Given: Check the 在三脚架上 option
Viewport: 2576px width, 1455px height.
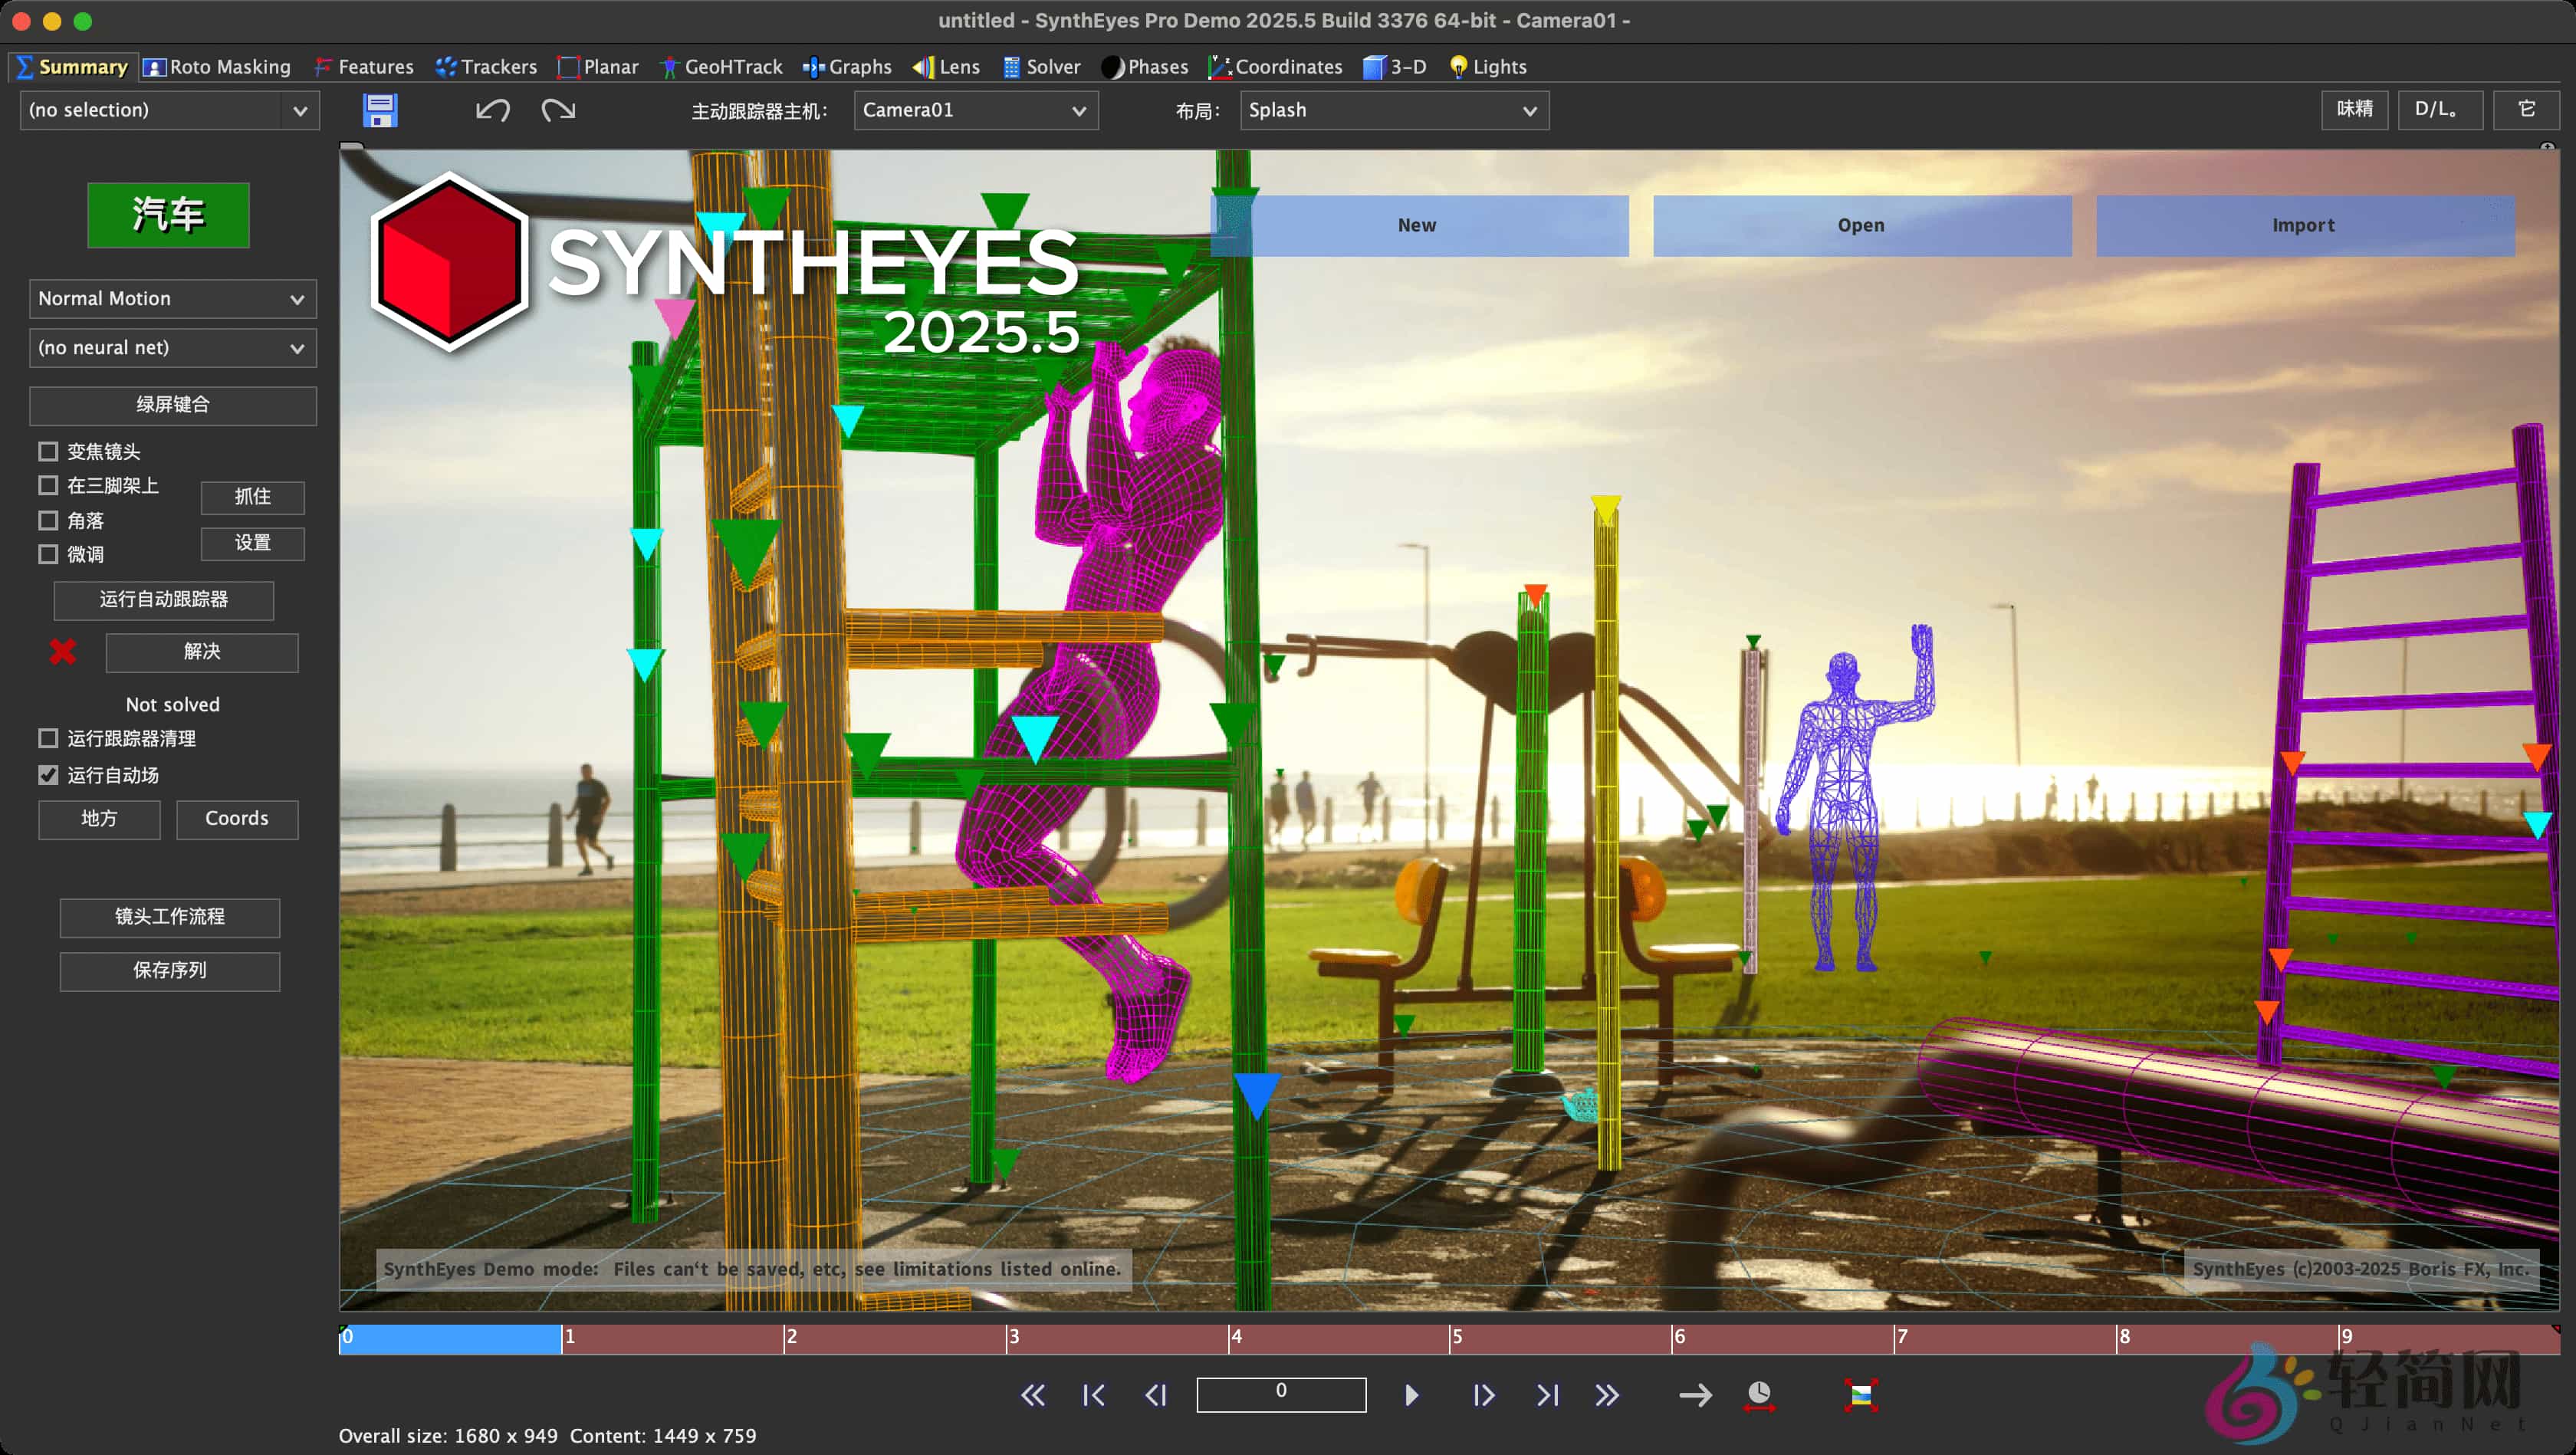Looking at the screenshot, I should 48,486.
